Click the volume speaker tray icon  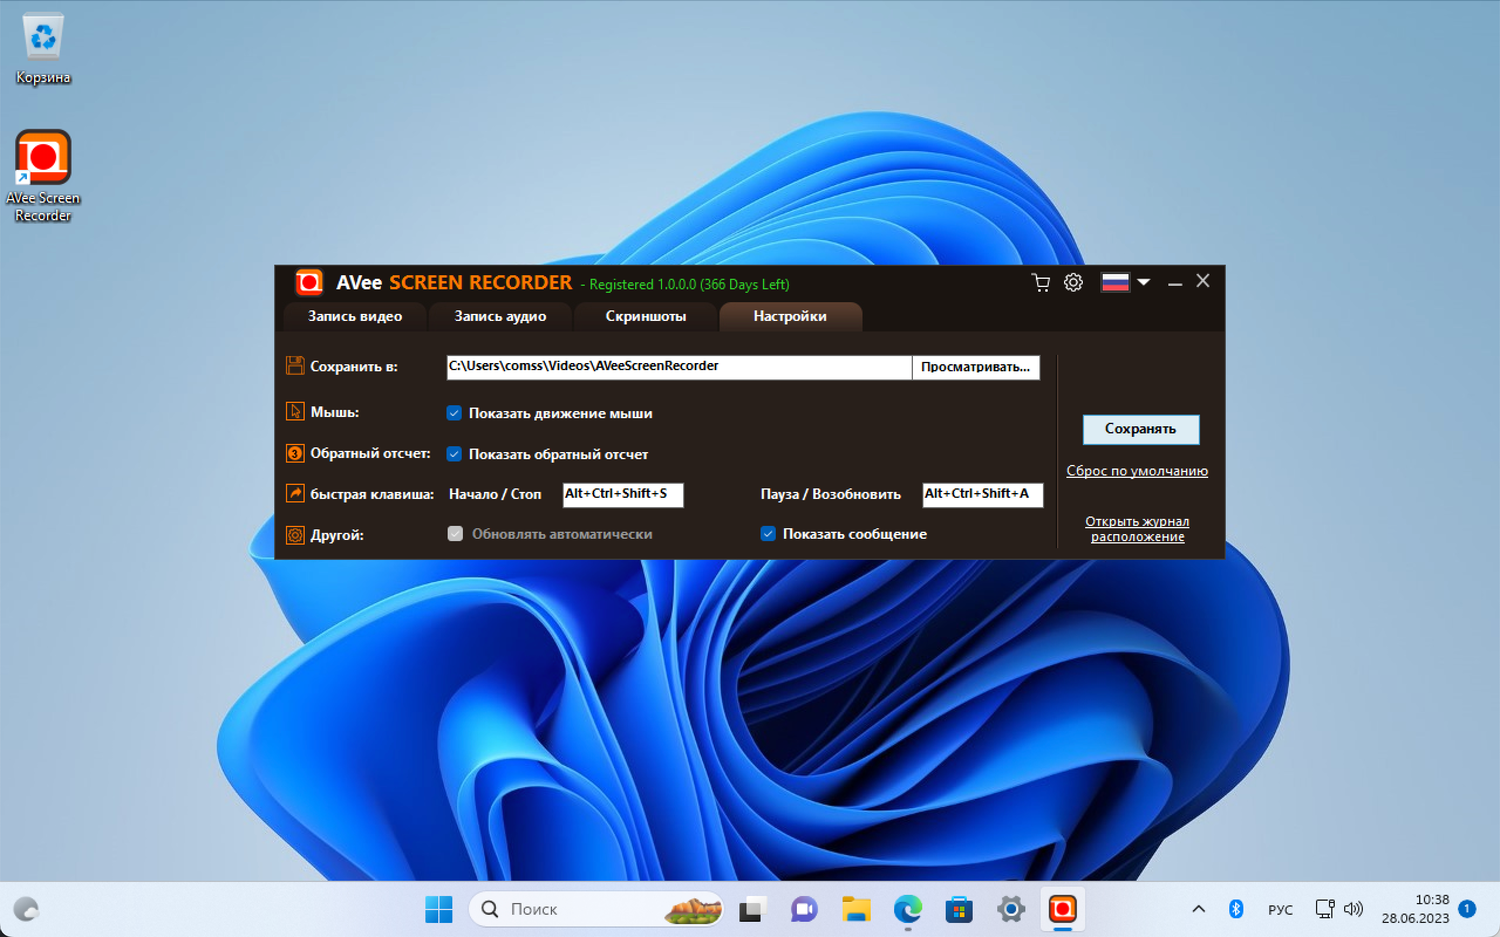(x=1353, y=909)
